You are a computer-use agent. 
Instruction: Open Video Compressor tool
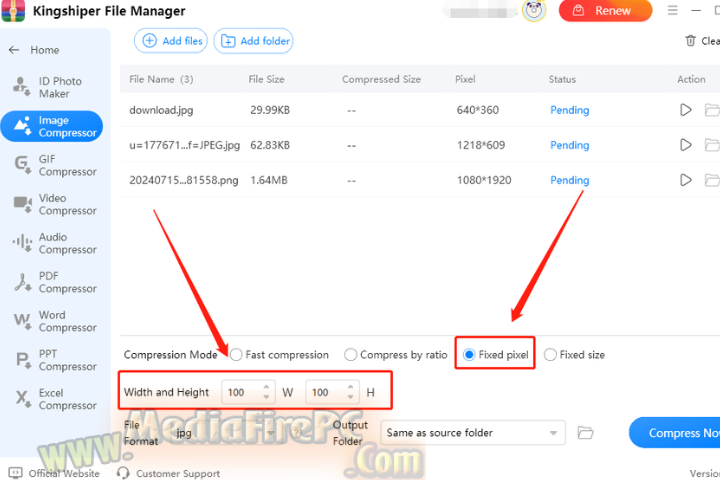[54, 204]
